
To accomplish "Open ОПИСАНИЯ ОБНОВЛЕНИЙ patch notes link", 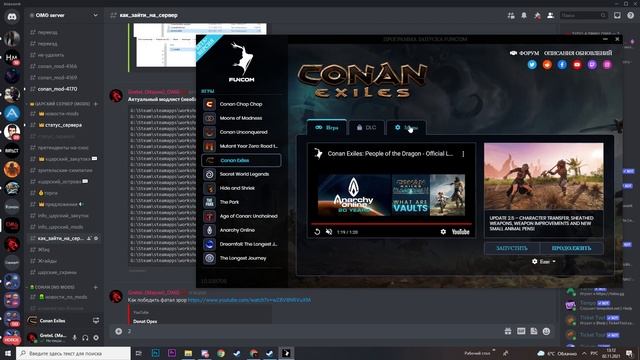I will point(578,53).
